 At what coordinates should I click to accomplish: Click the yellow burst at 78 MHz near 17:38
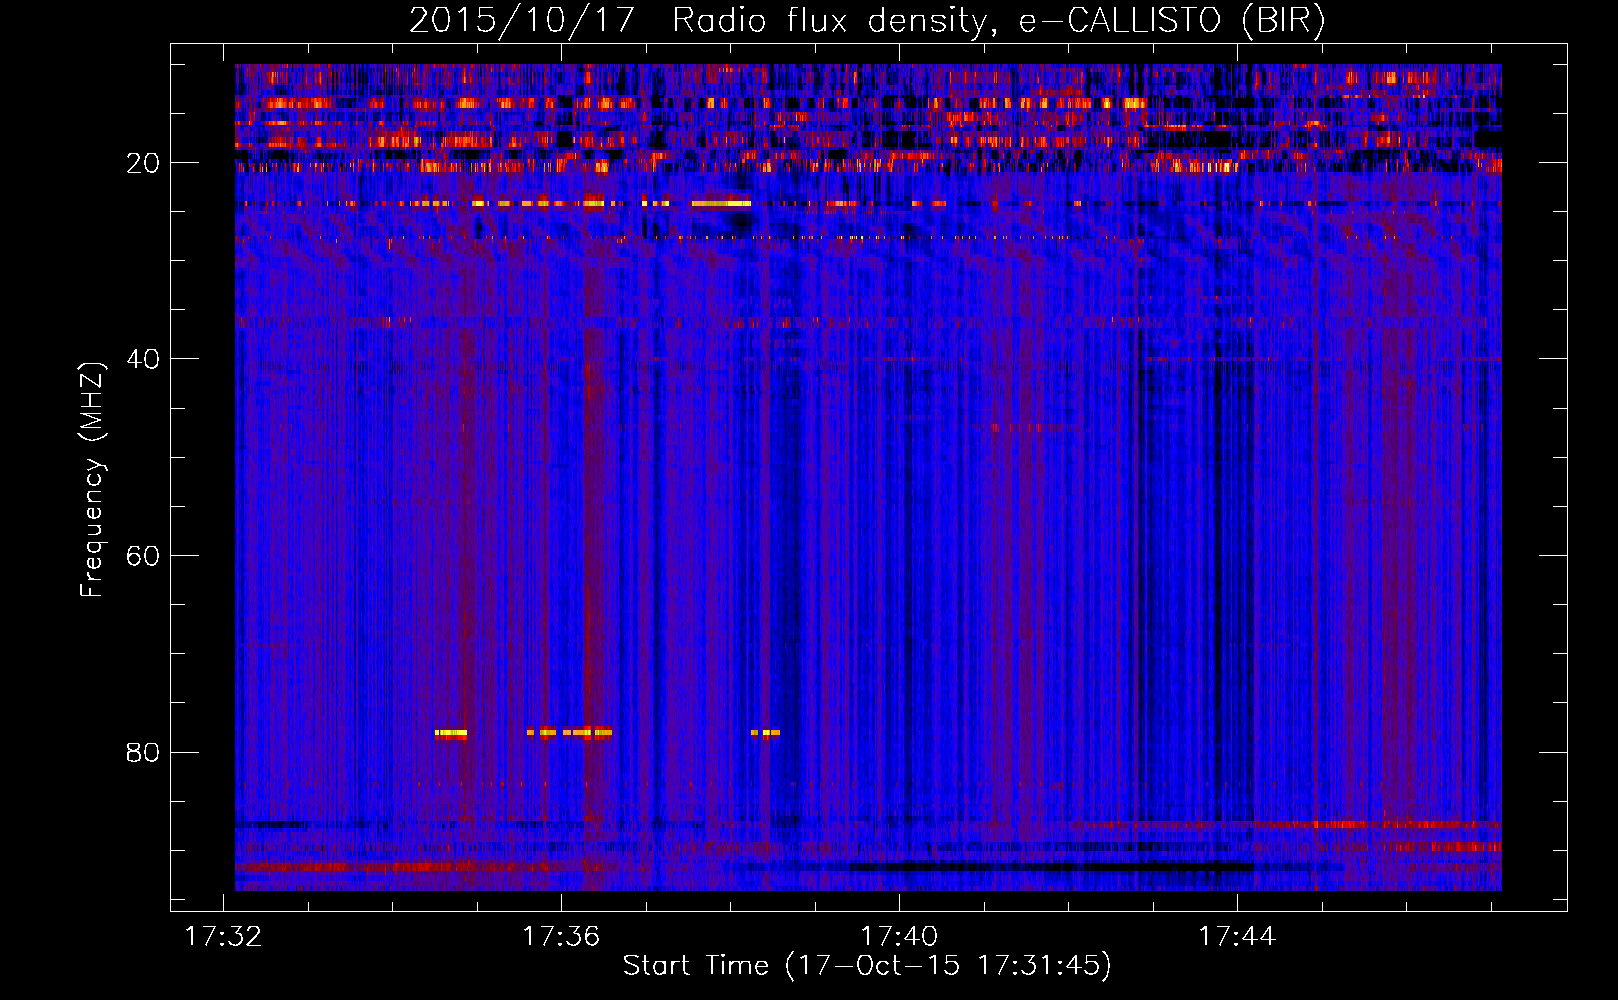pyautogui.click(x=766, y=733)
